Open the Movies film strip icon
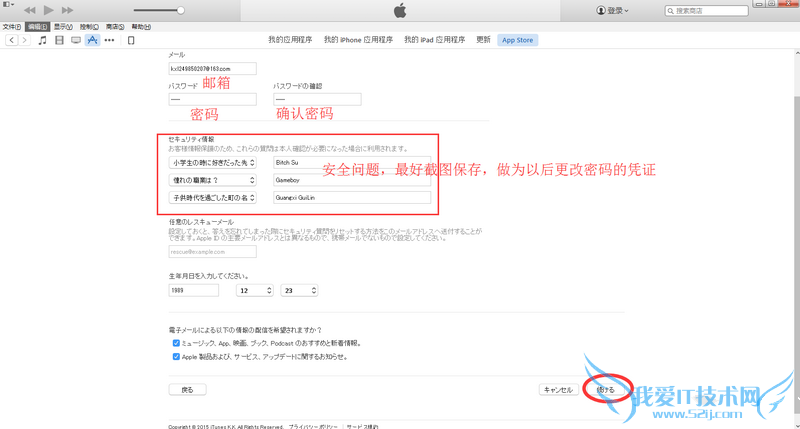This screenshot has height=429, width=800. pos(59,40)
